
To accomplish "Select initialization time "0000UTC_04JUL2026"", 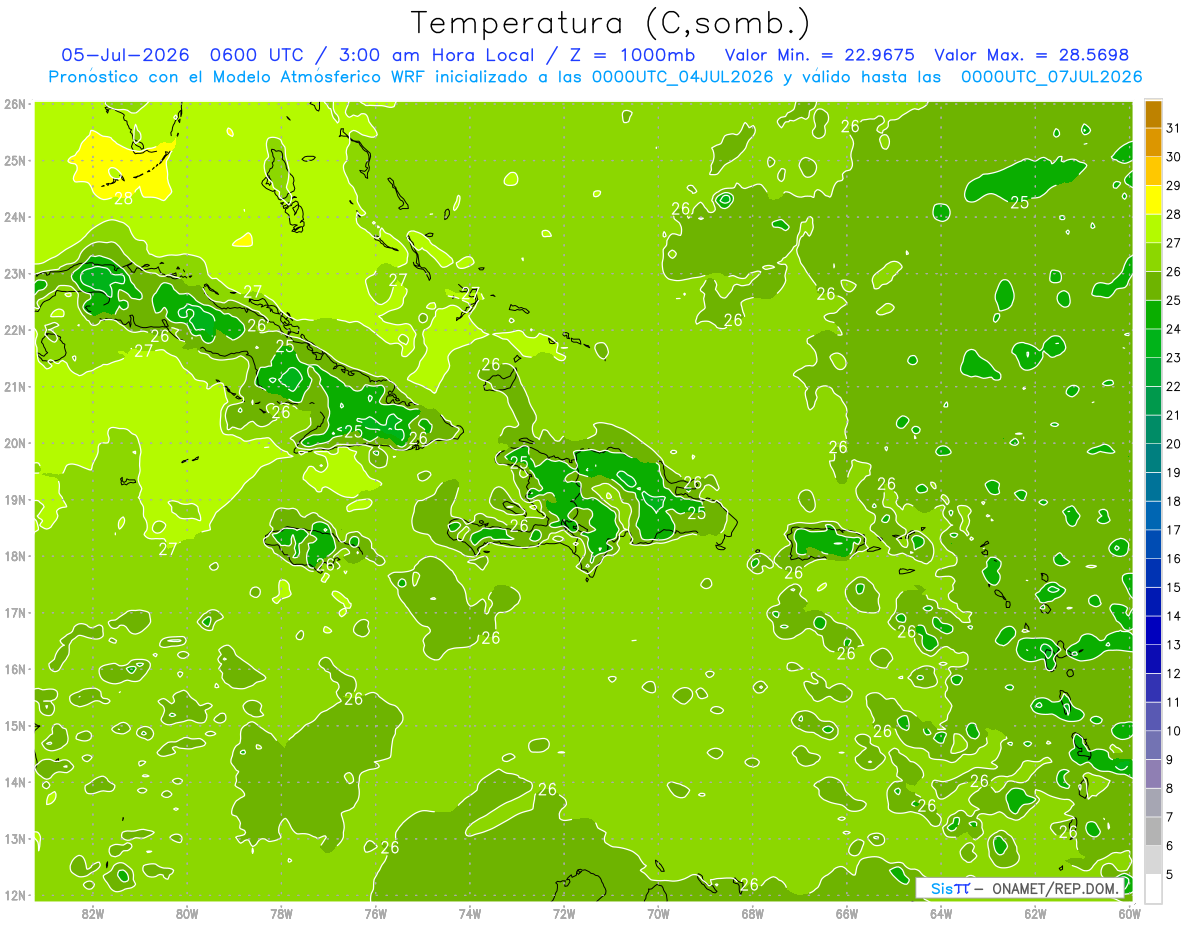I will click(x=683, y=77).
